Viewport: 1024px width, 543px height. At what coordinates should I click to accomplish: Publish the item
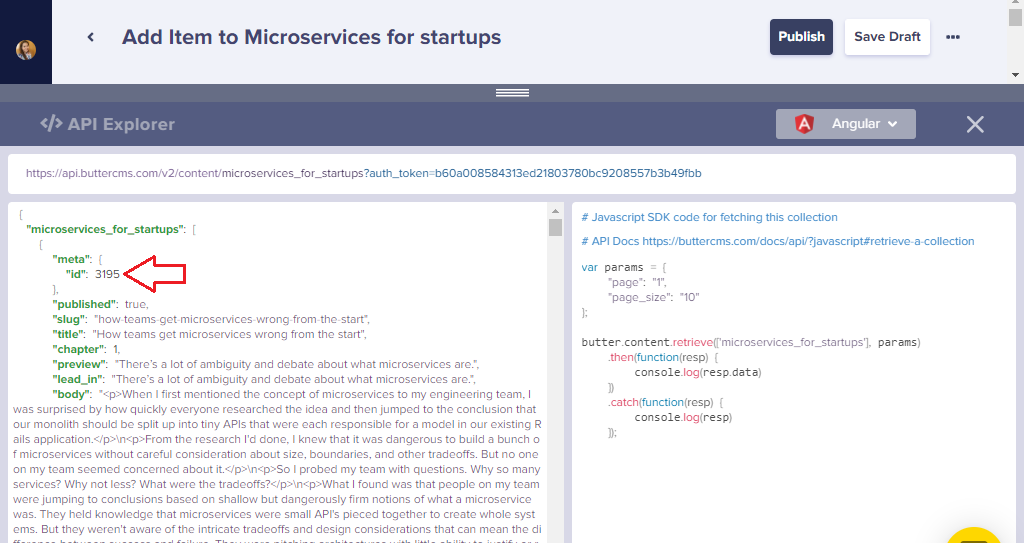801,37
